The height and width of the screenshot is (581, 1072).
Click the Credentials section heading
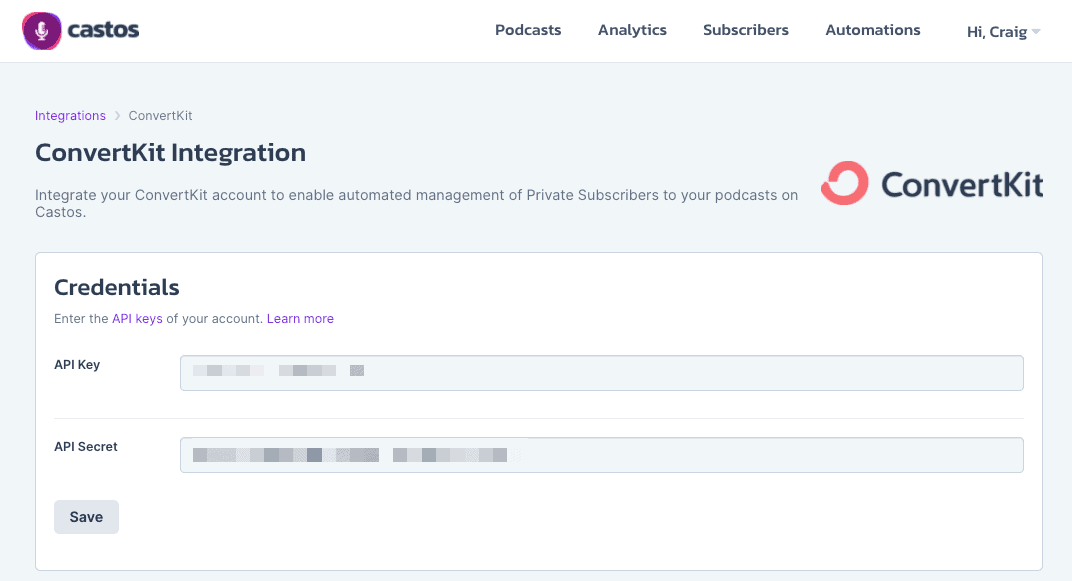(117, 288)
